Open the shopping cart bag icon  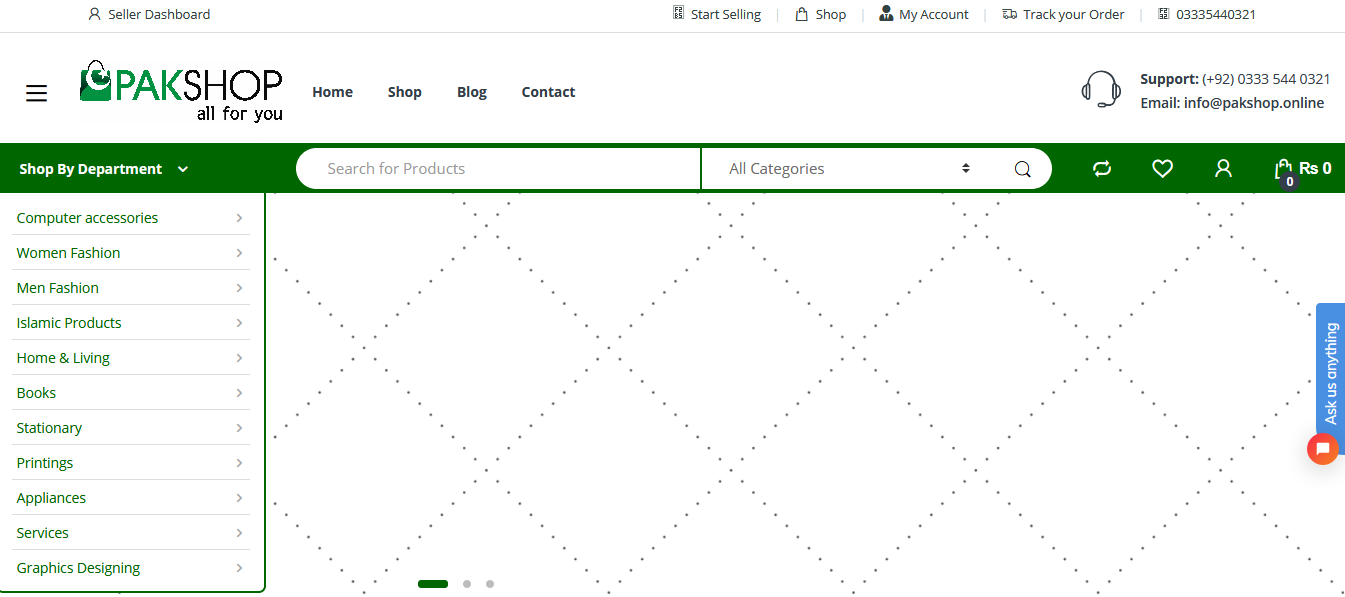coord(1284,170)
